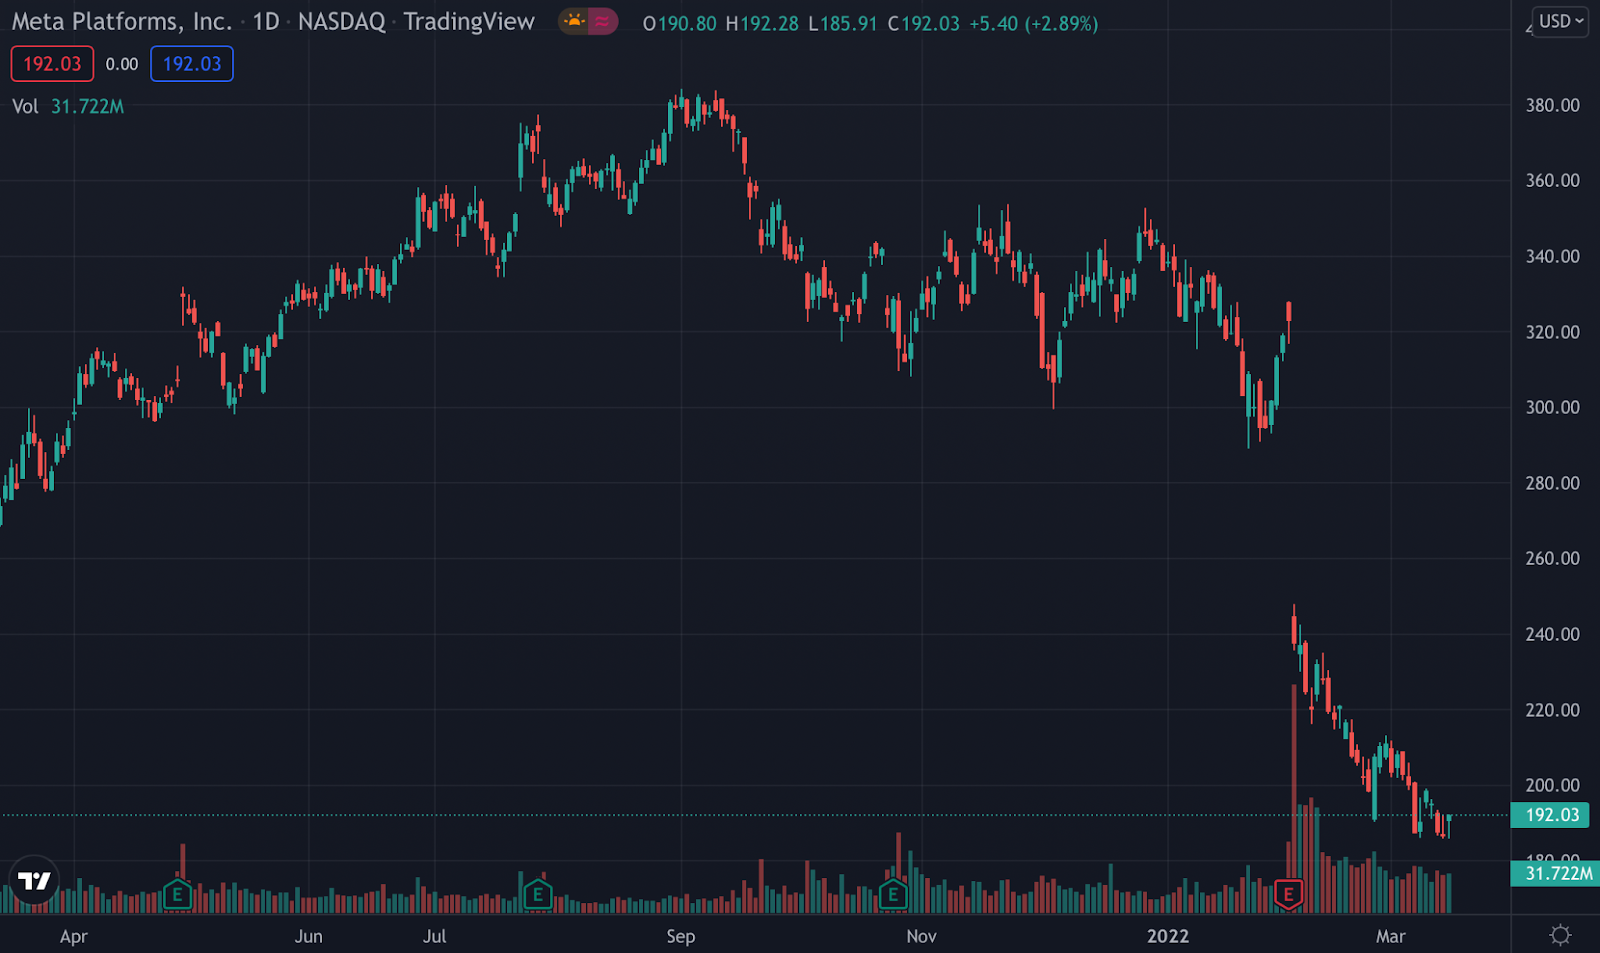
Task: Click the change value +5.40 (+2.89%)
Action: pos(1034,23)
